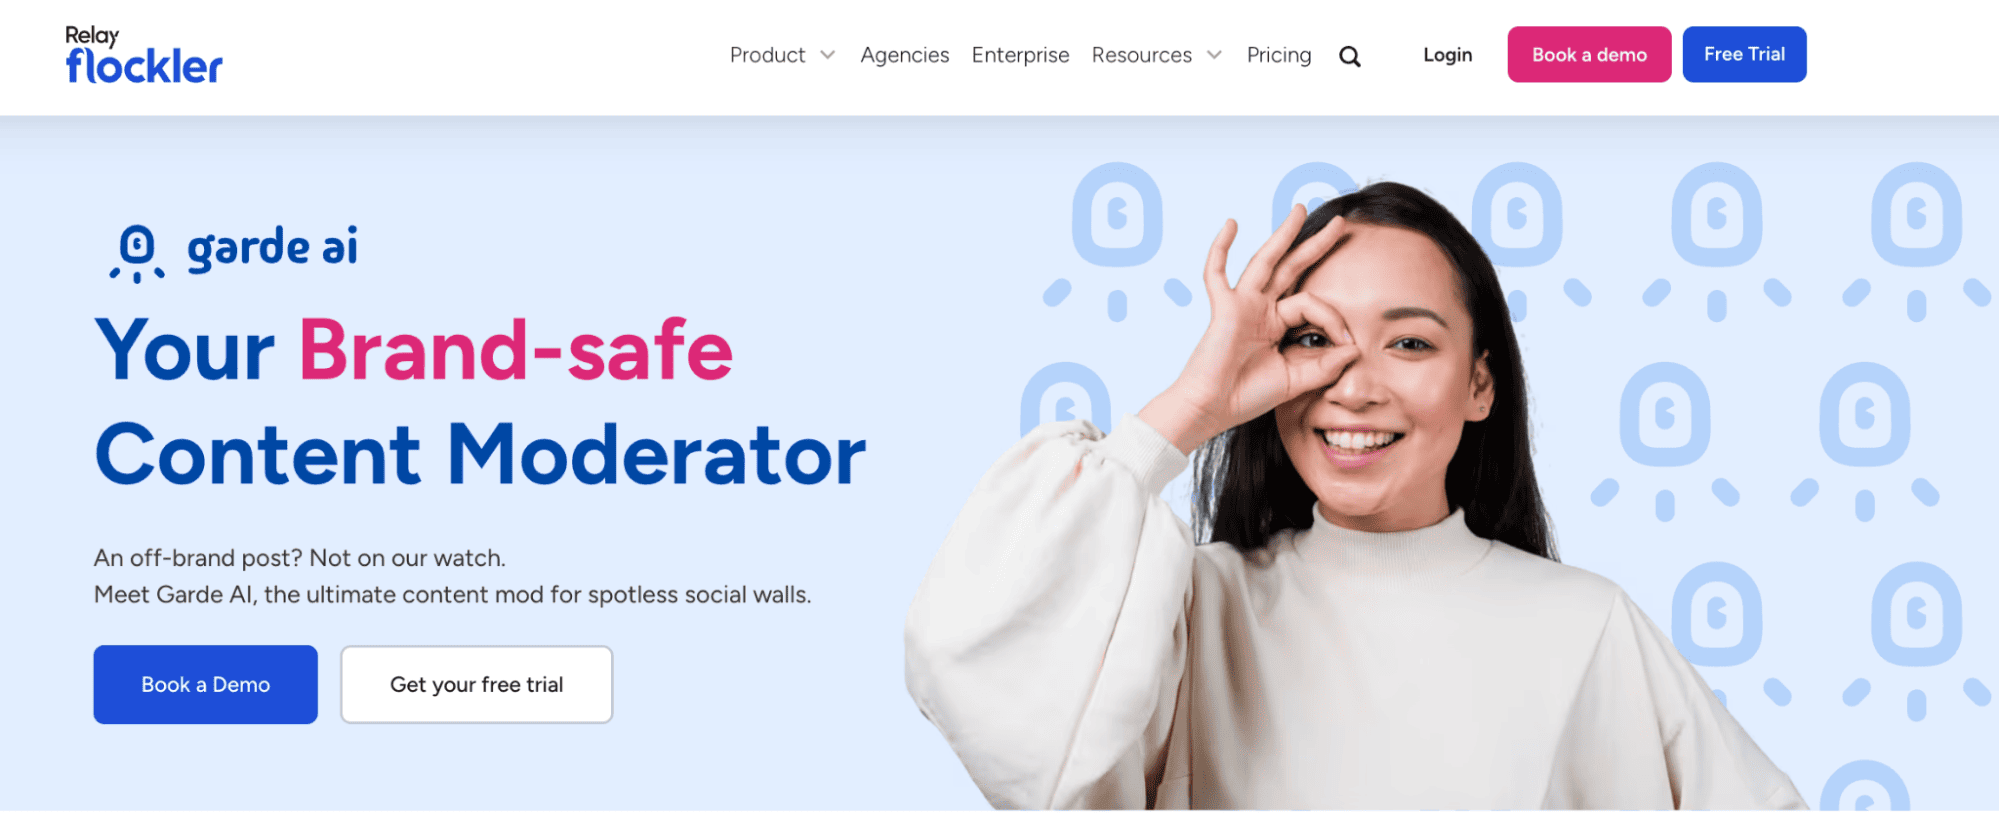Click the Garde AI robot icon
Image resolution: width=1999 pixels, height=832 pixels.
137,254
